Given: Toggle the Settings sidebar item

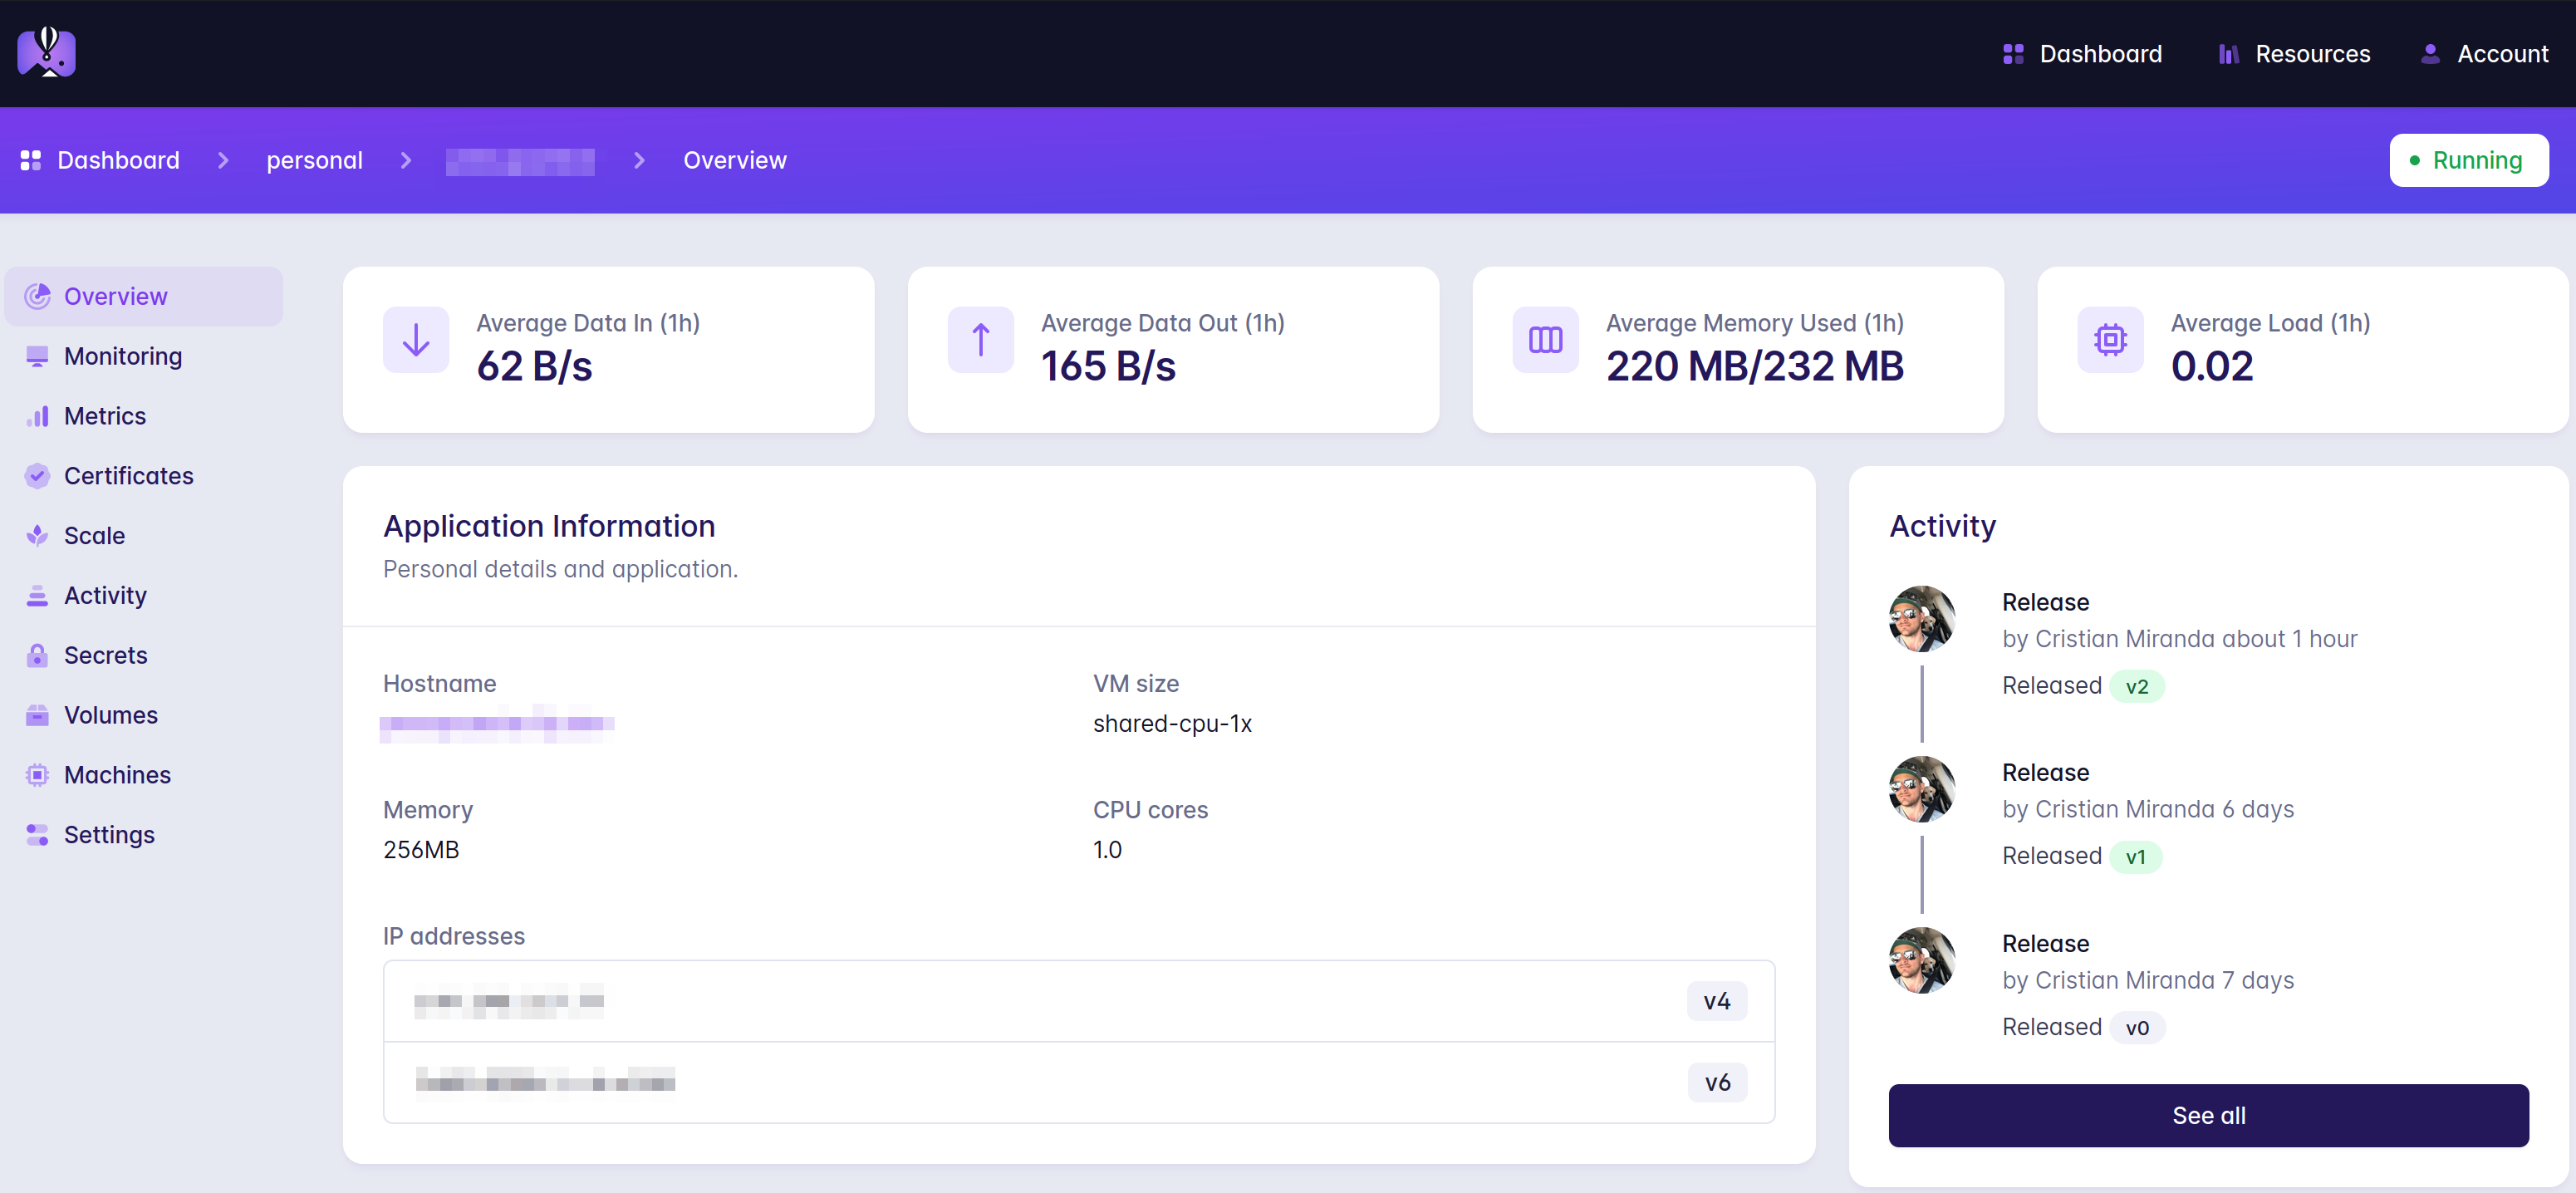Looking at the screenshot, I should click(109, 835).
